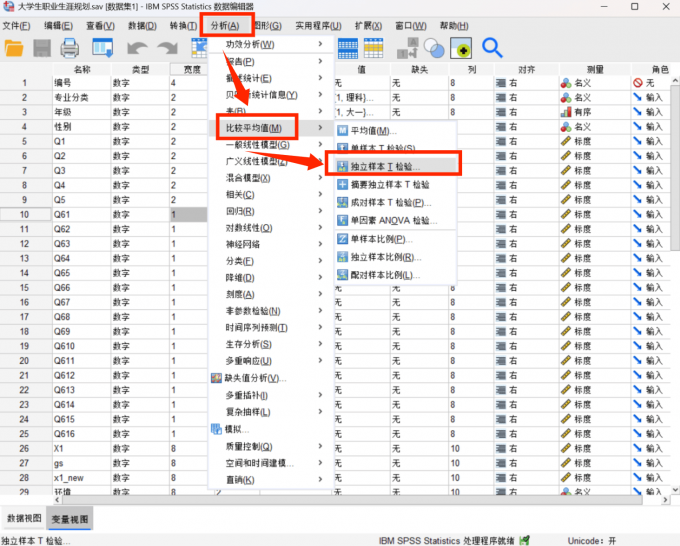Click input role icon in 专业分类 row
Image resolution: width=680 pixels, height=546 pixels.
click(x=638, y=97)
